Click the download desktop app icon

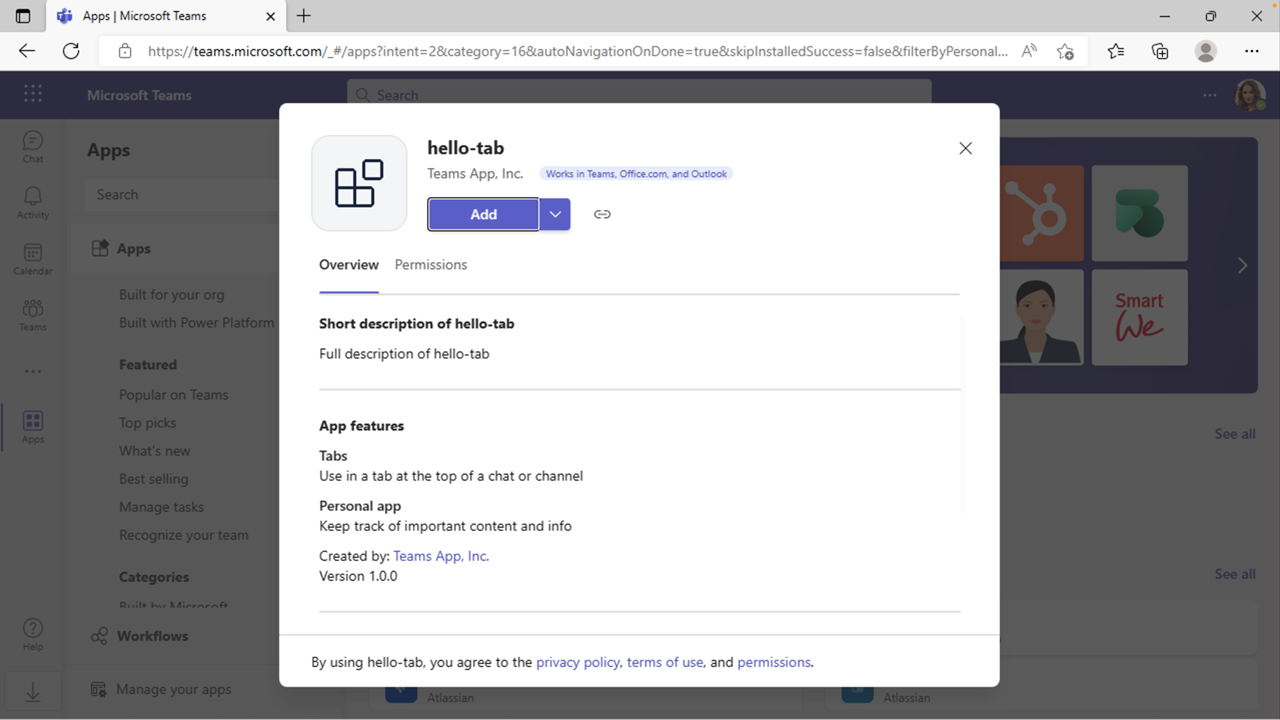pos(33,692)
